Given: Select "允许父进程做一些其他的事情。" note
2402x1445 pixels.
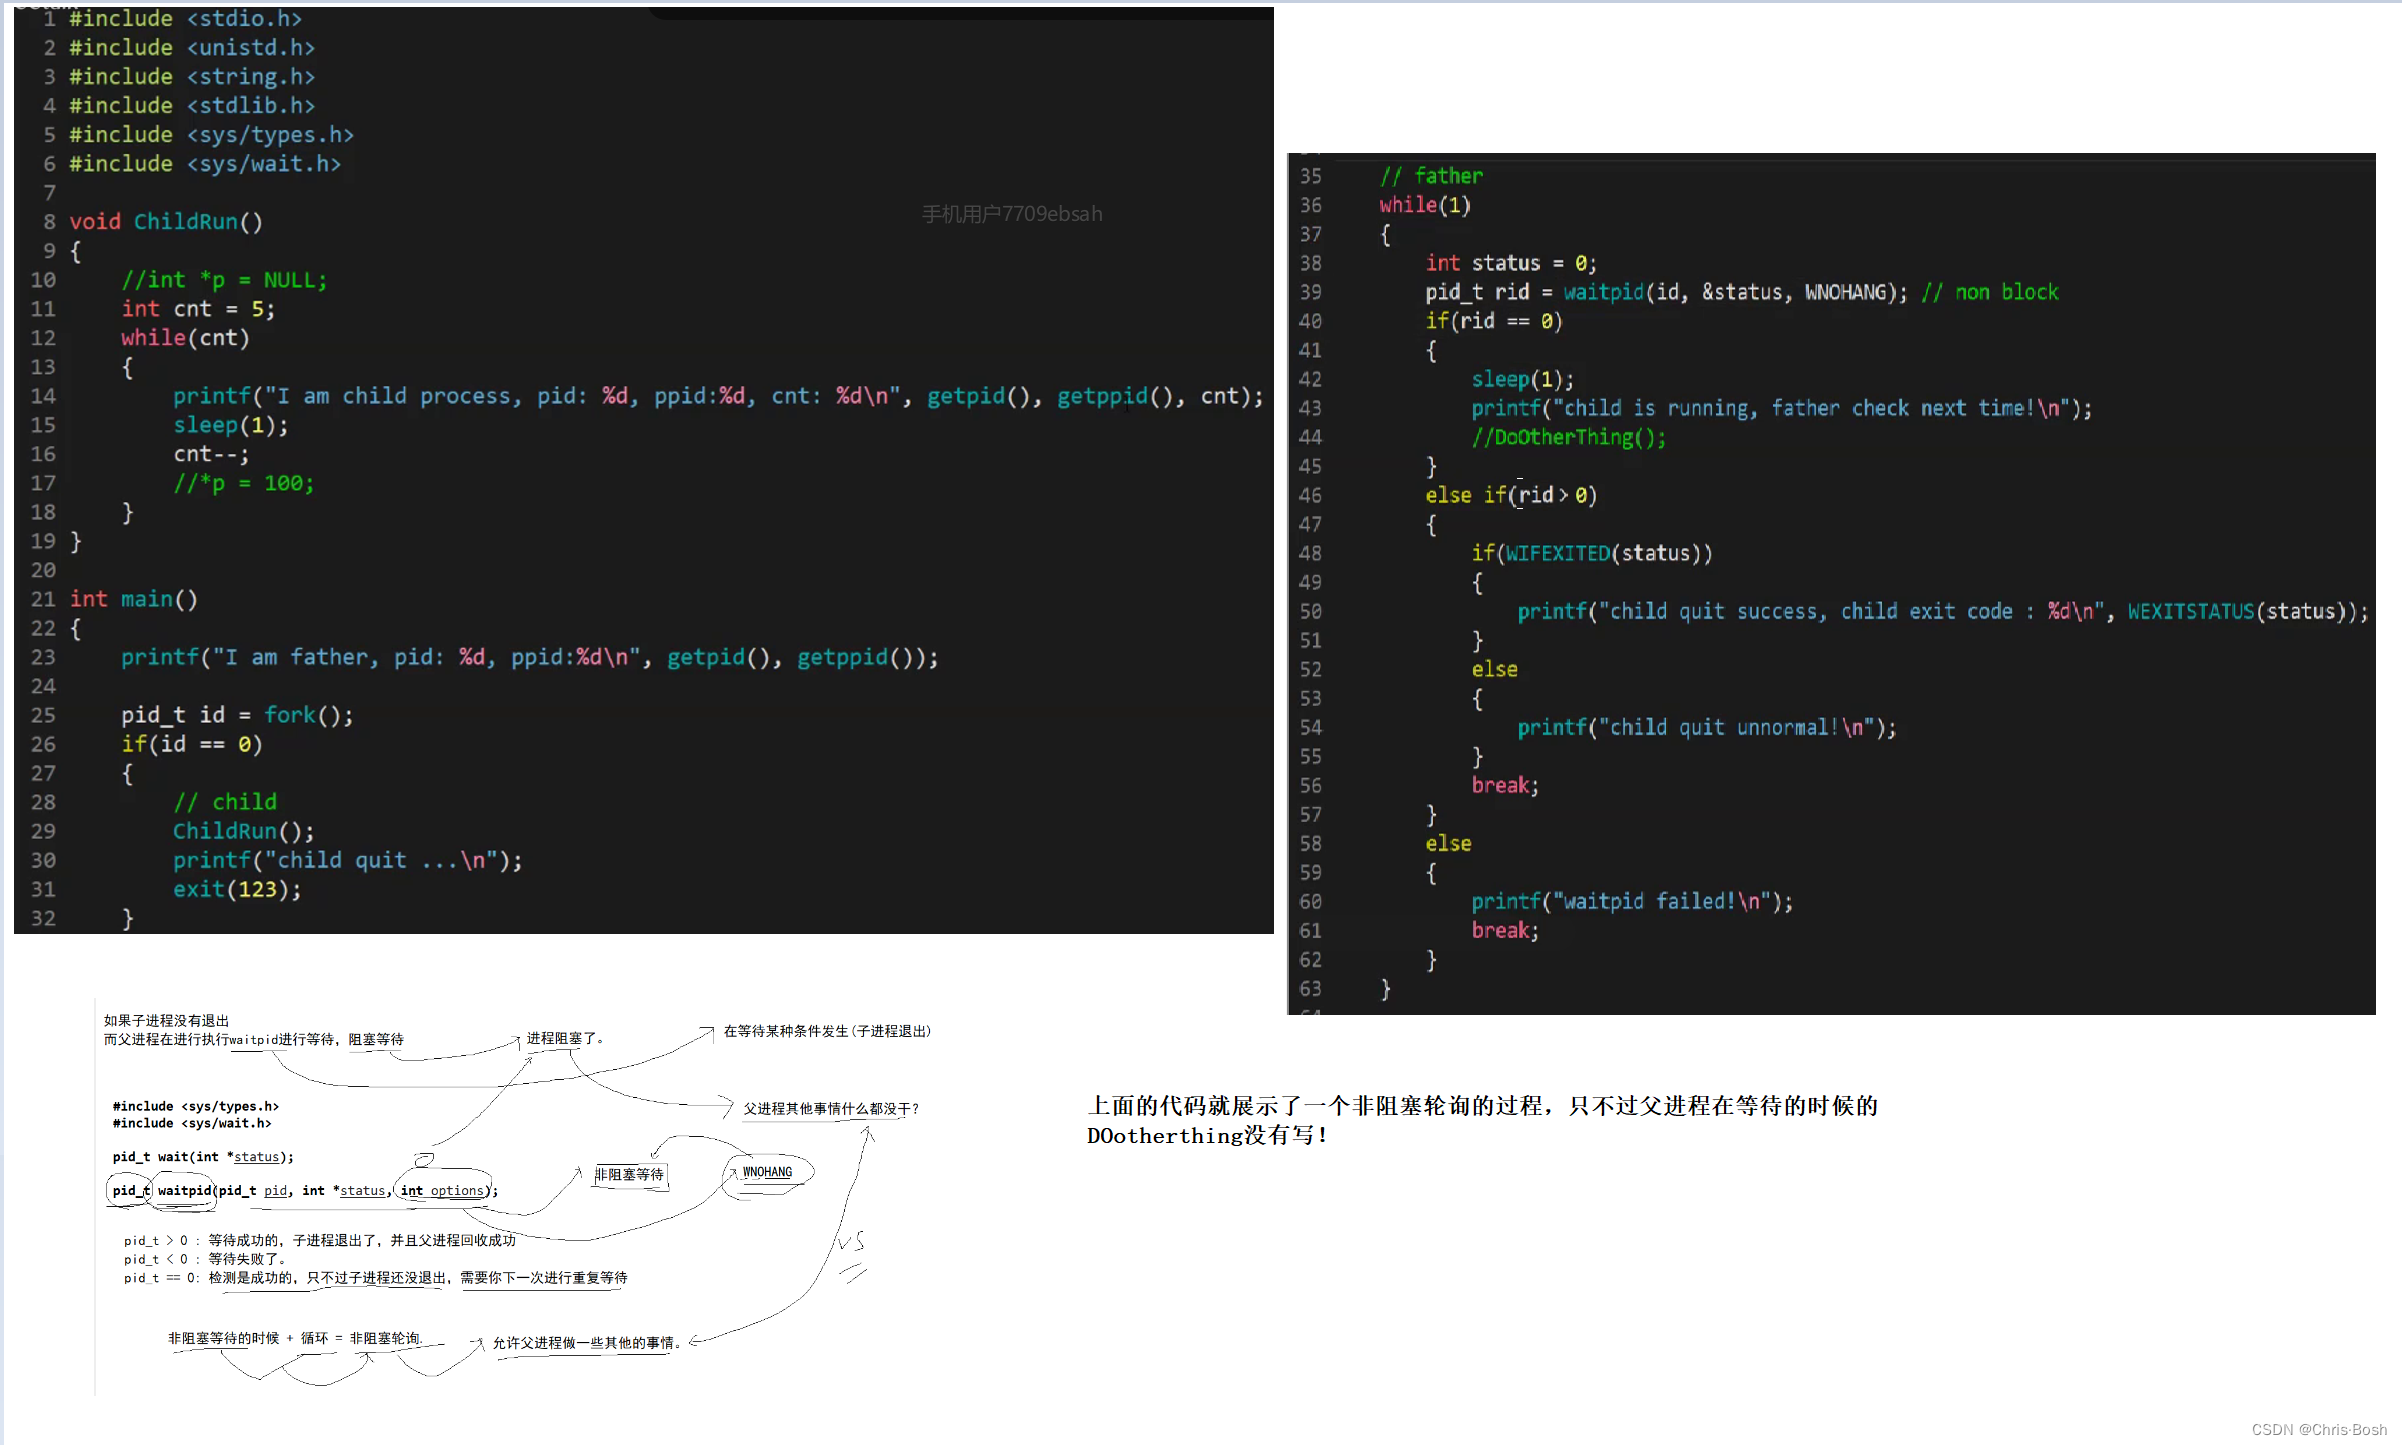Looking at the screenshot, I should [x=587, y=1343].
